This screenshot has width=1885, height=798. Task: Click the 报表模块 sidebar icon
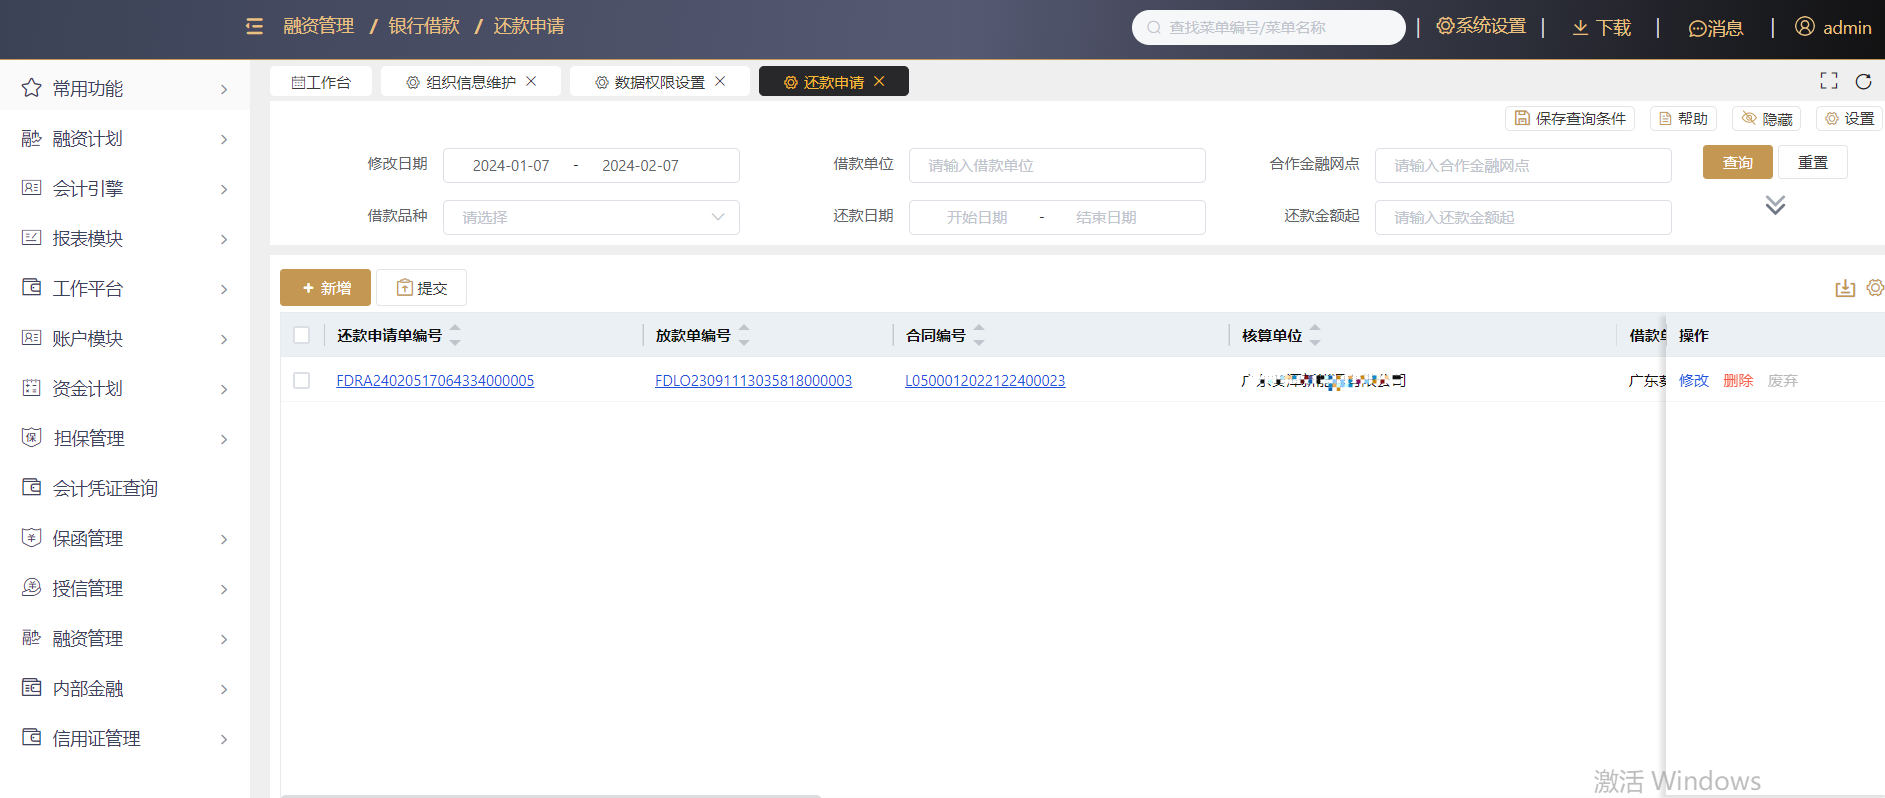click(31, 238)
